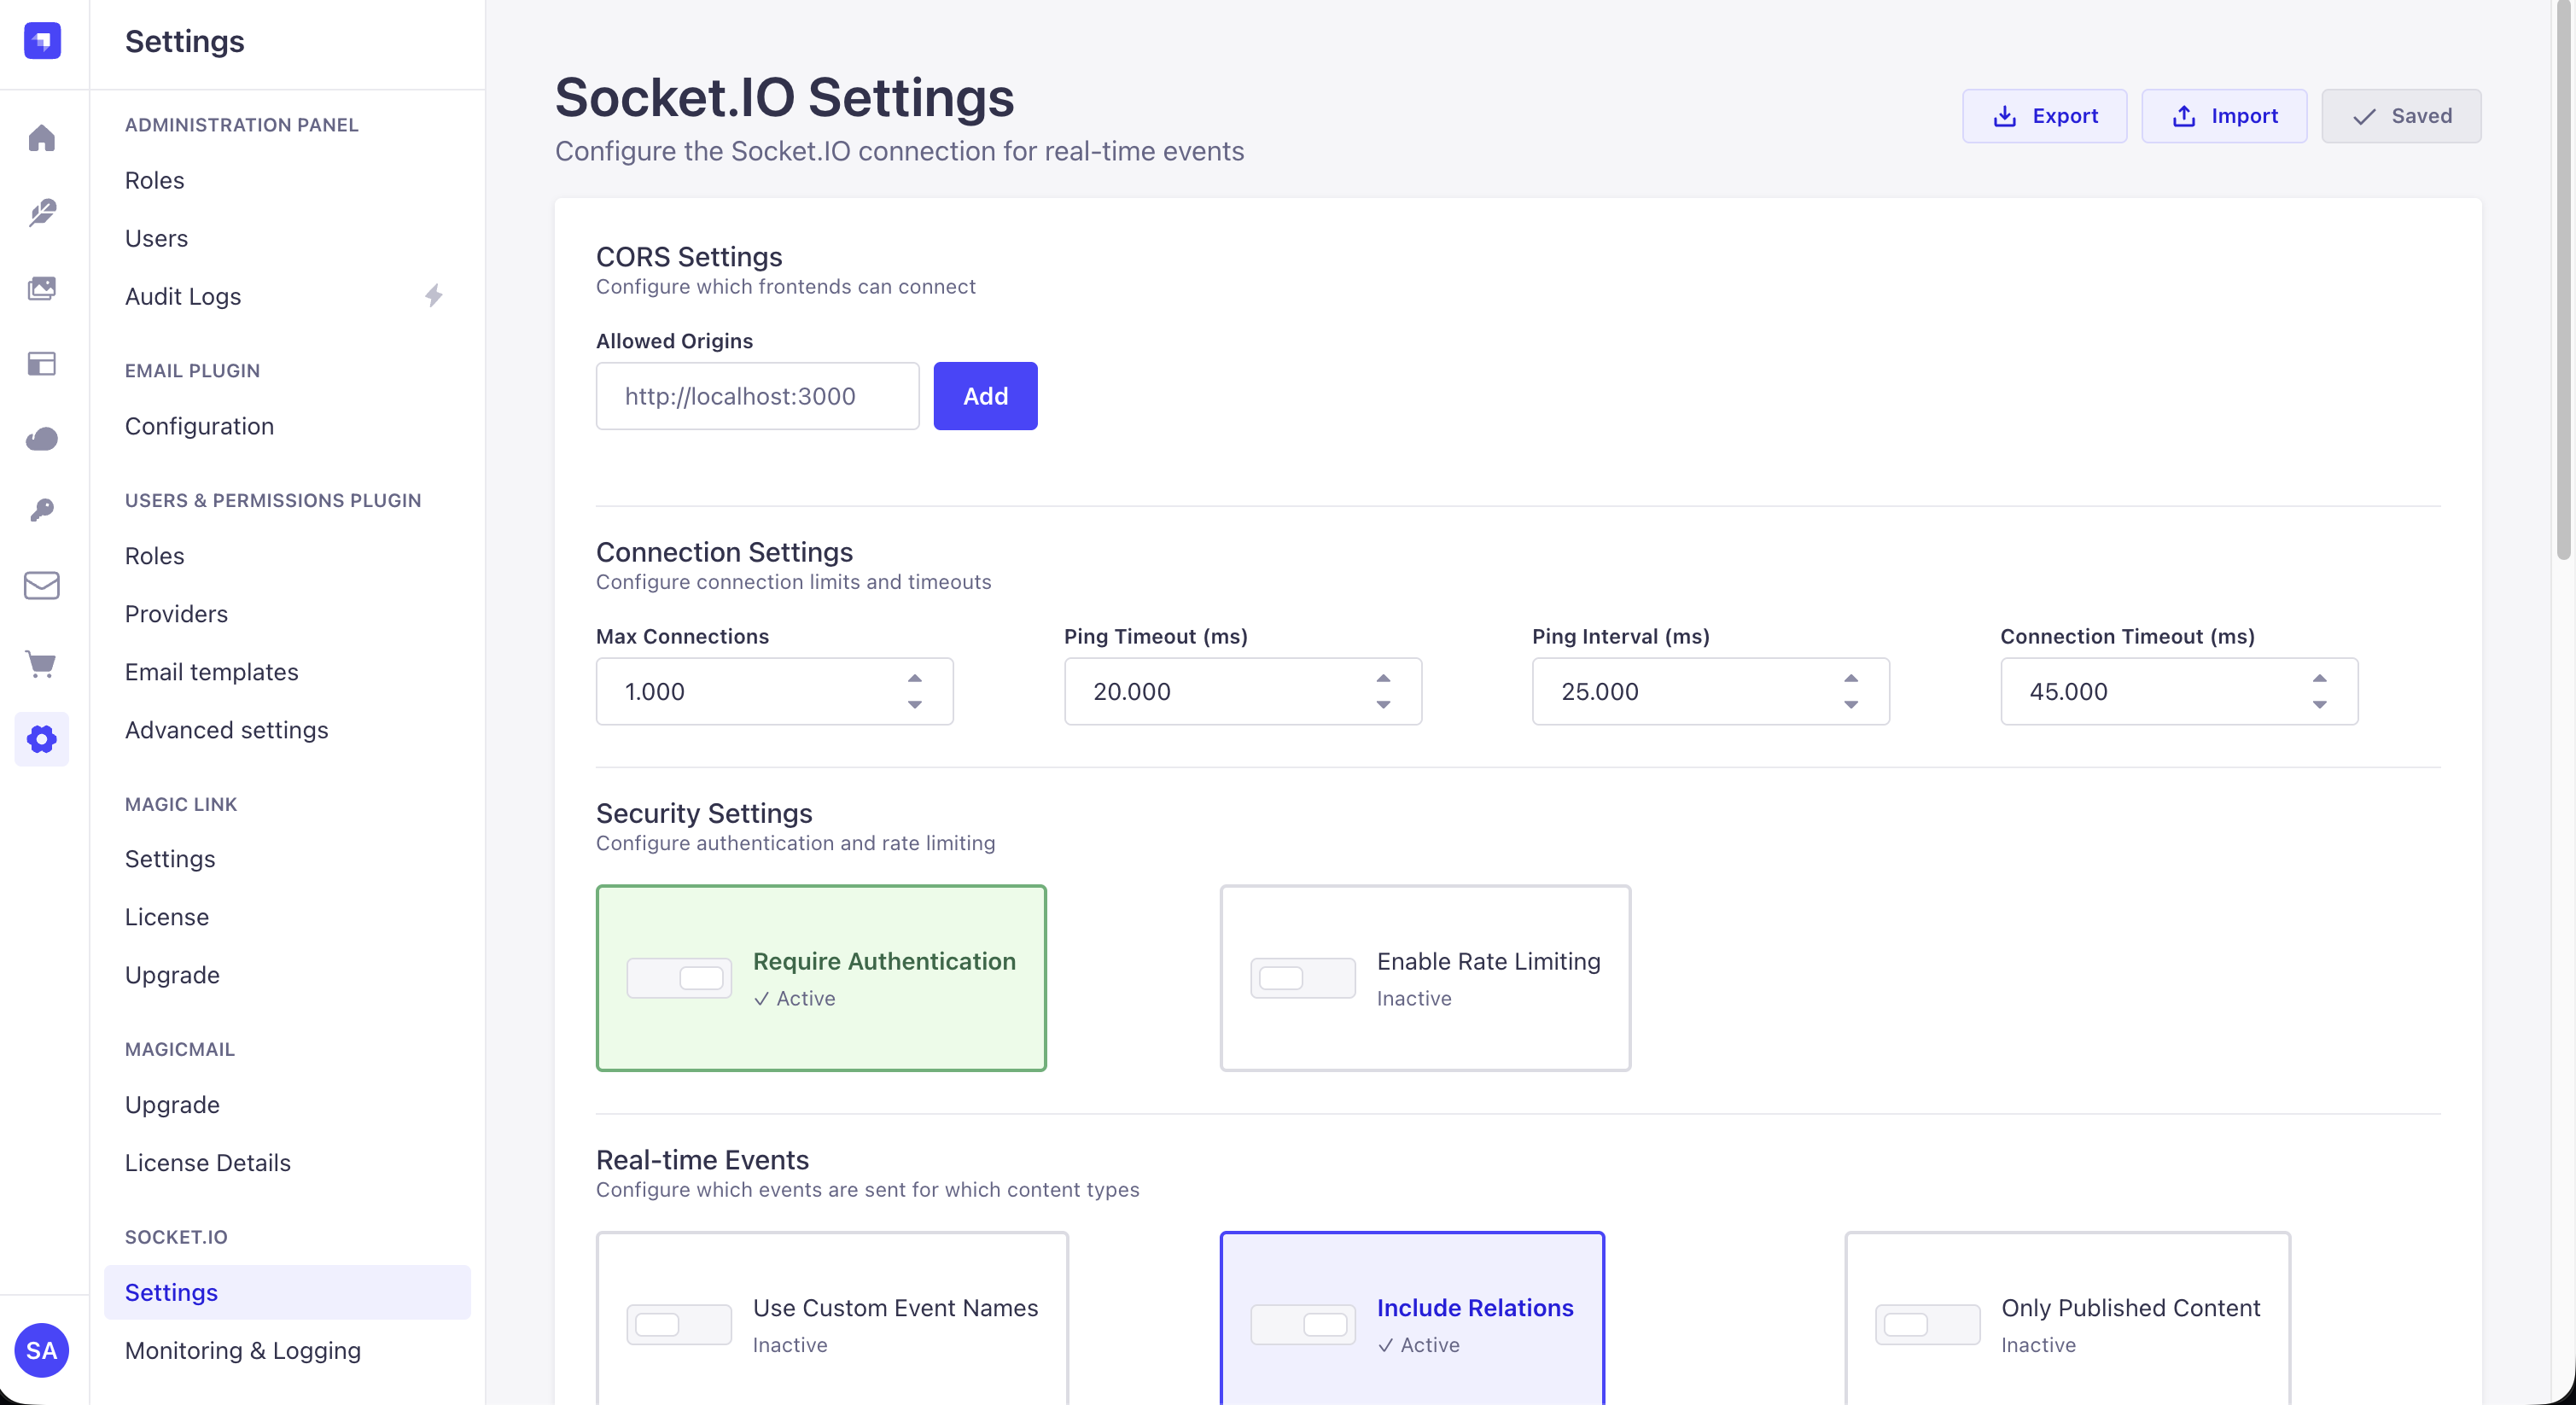2576x1405 pixels.
Task: Open Magic Link License page
Action: 287,916
